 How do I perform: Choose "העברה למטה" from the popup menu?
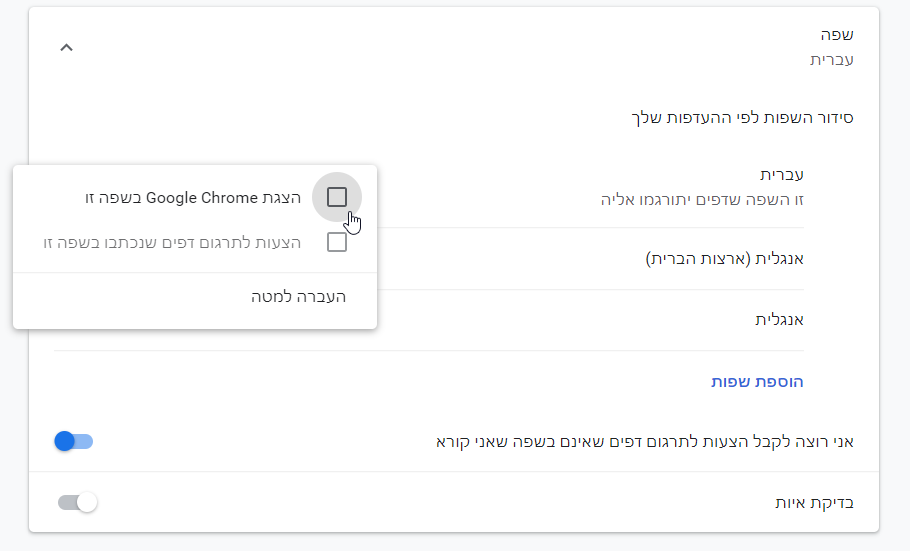pyautogui.click(x=298, y=297)
